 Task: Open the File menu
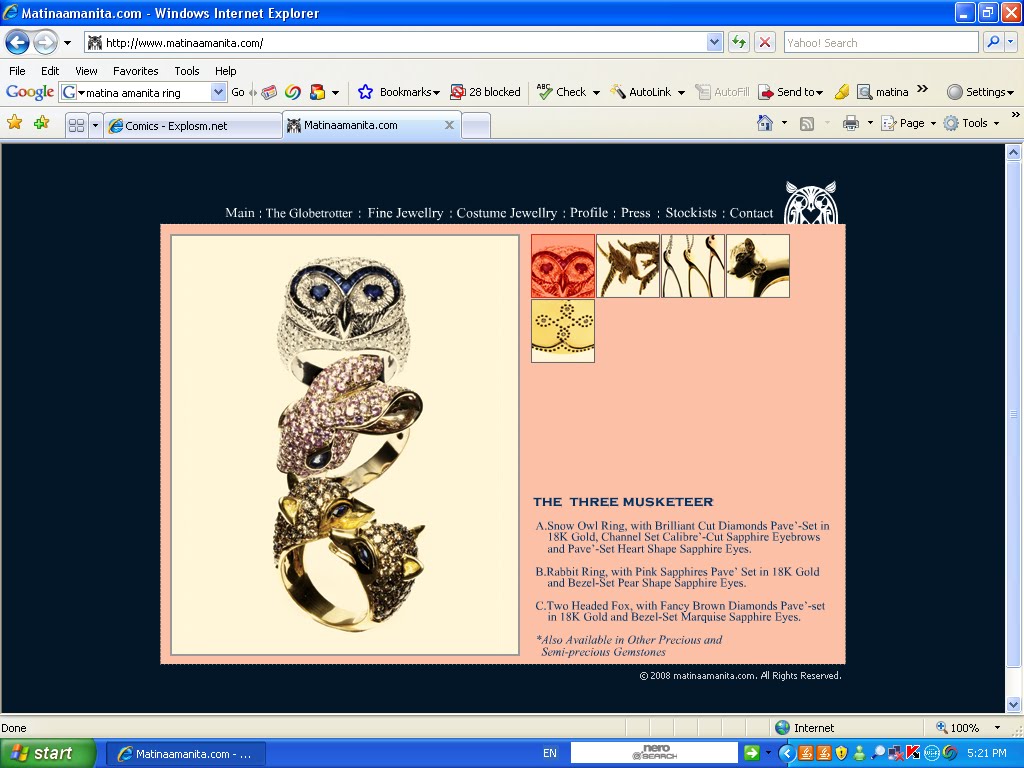[17, 71]
